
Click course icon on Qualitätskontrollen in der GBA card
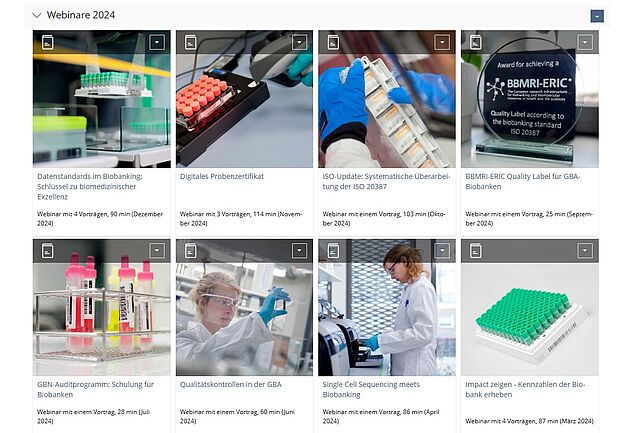tap(190, 251)
